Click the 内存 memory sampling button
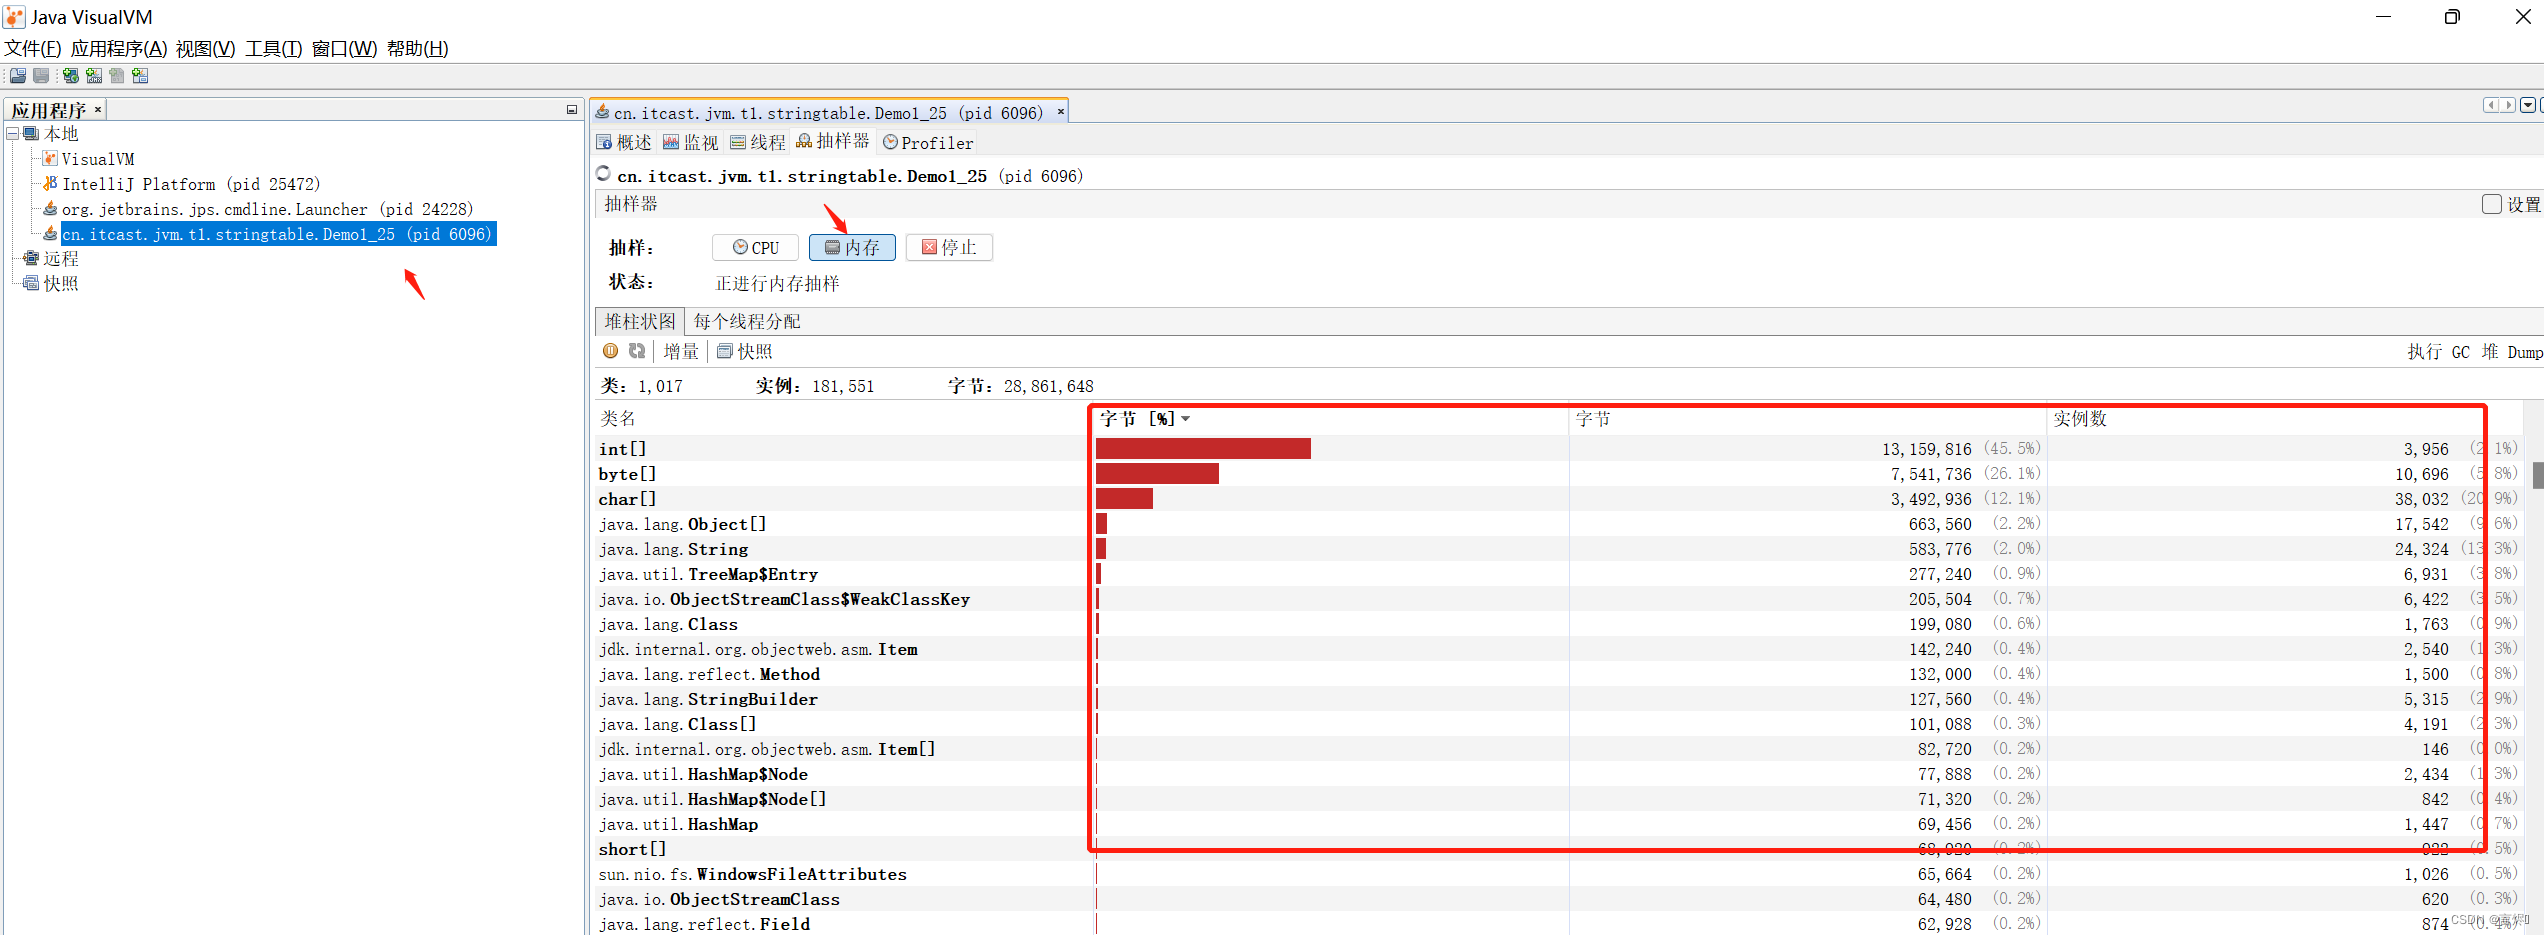This screenshot has height=935, width=2544. coord(852,248)
